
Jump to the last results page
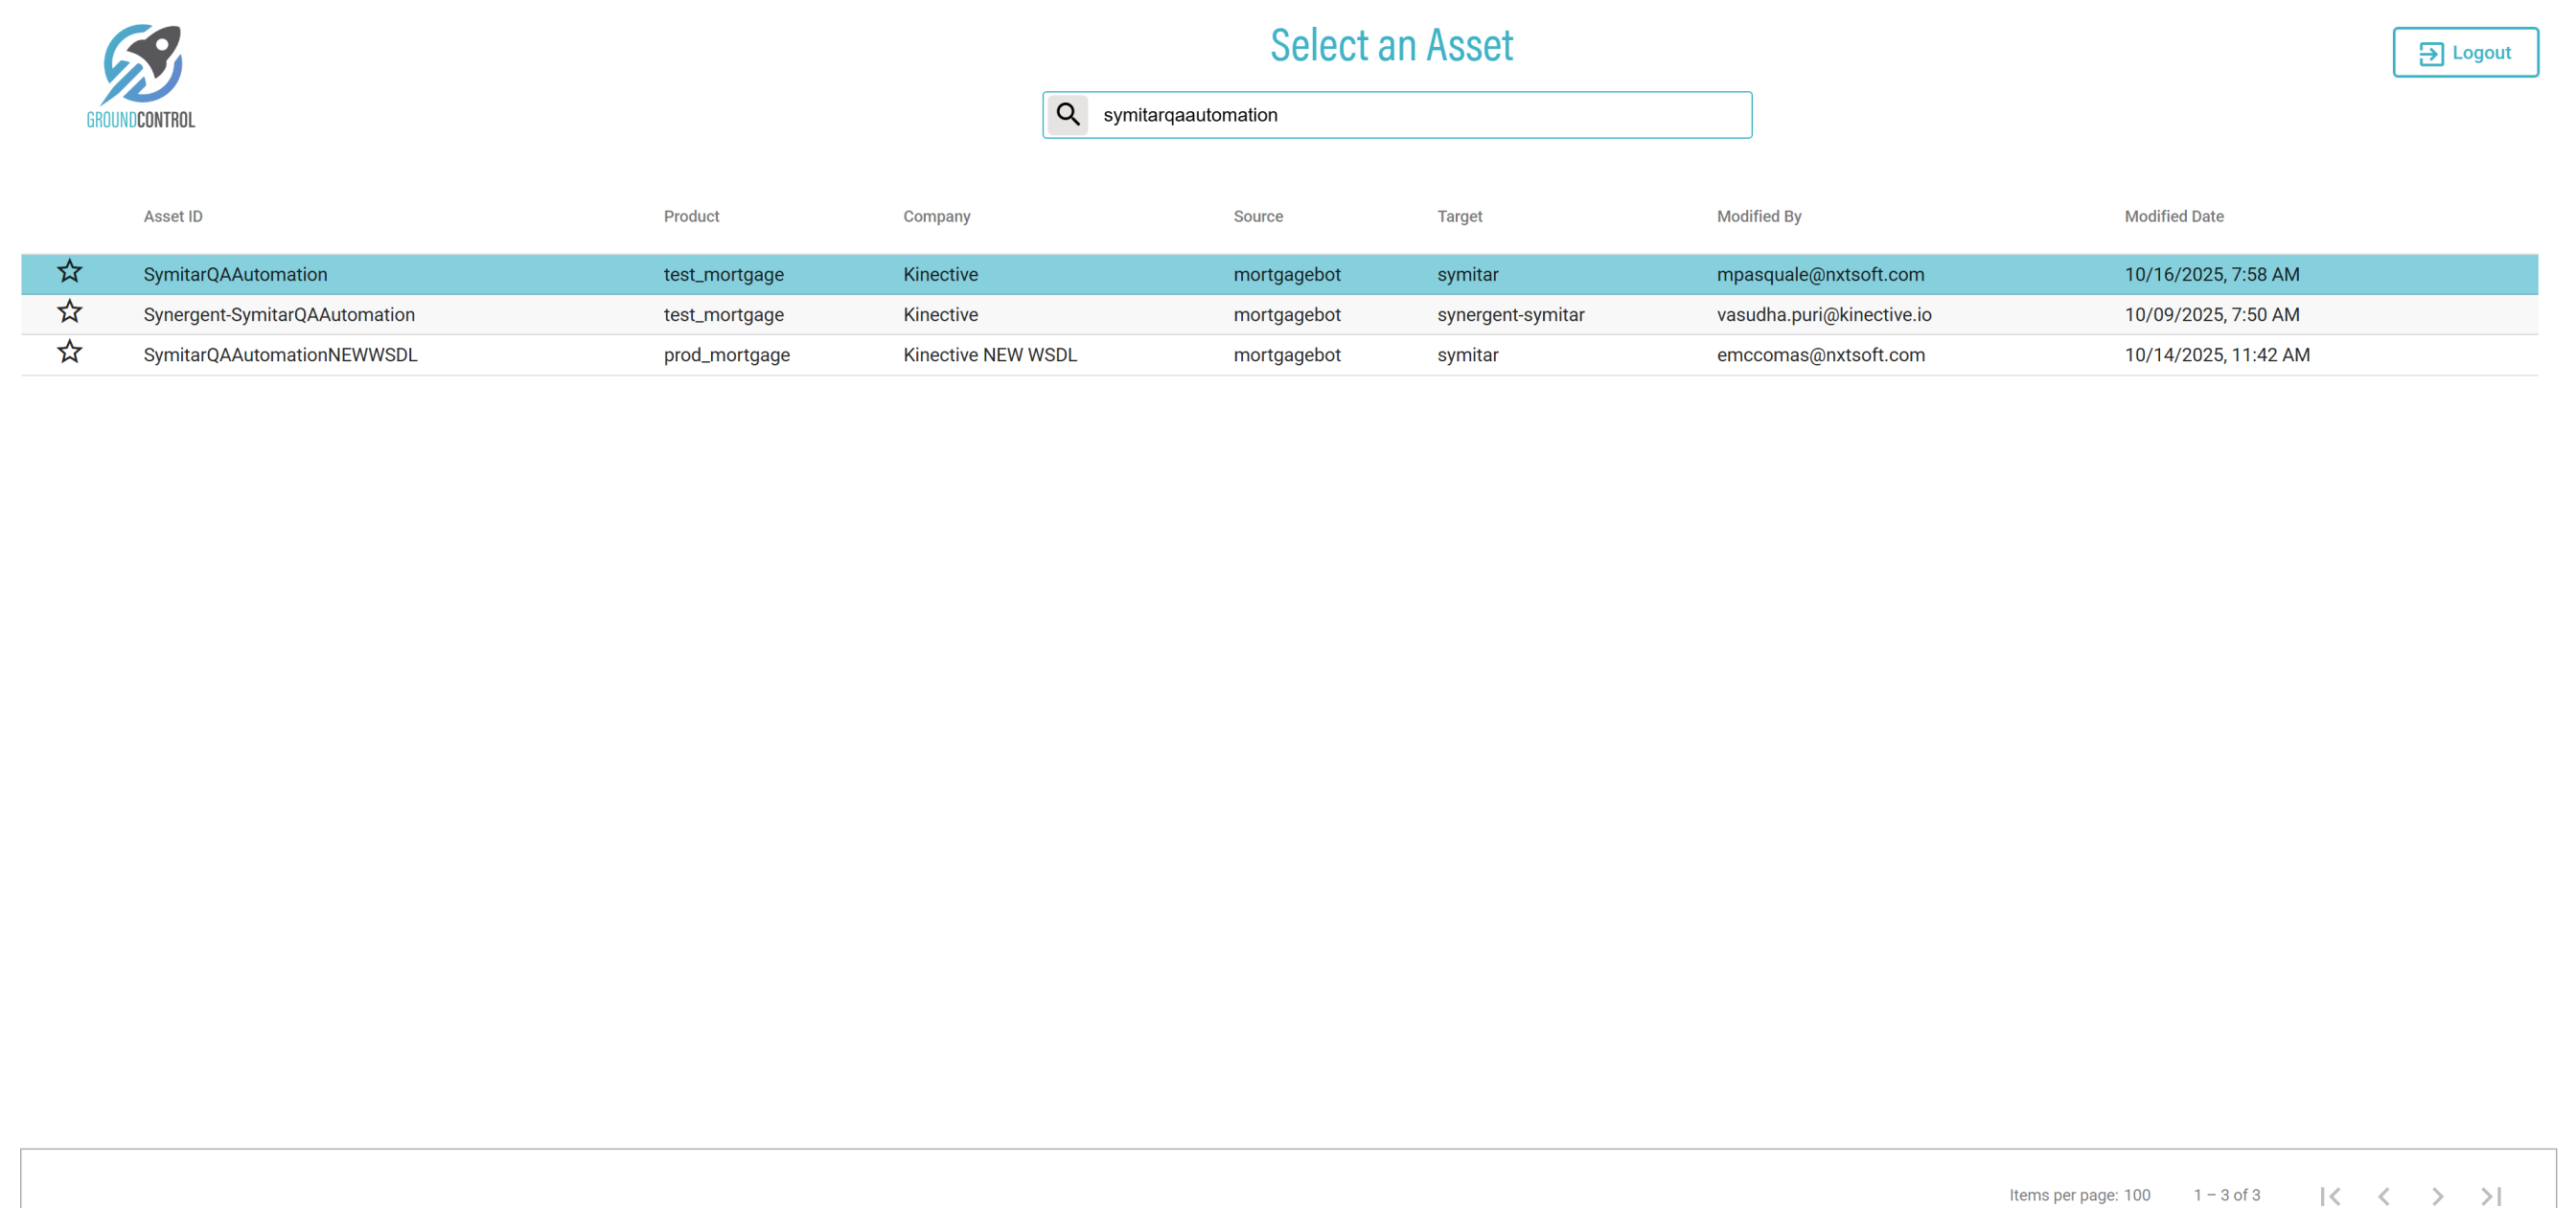(x=2491, y=1195)
